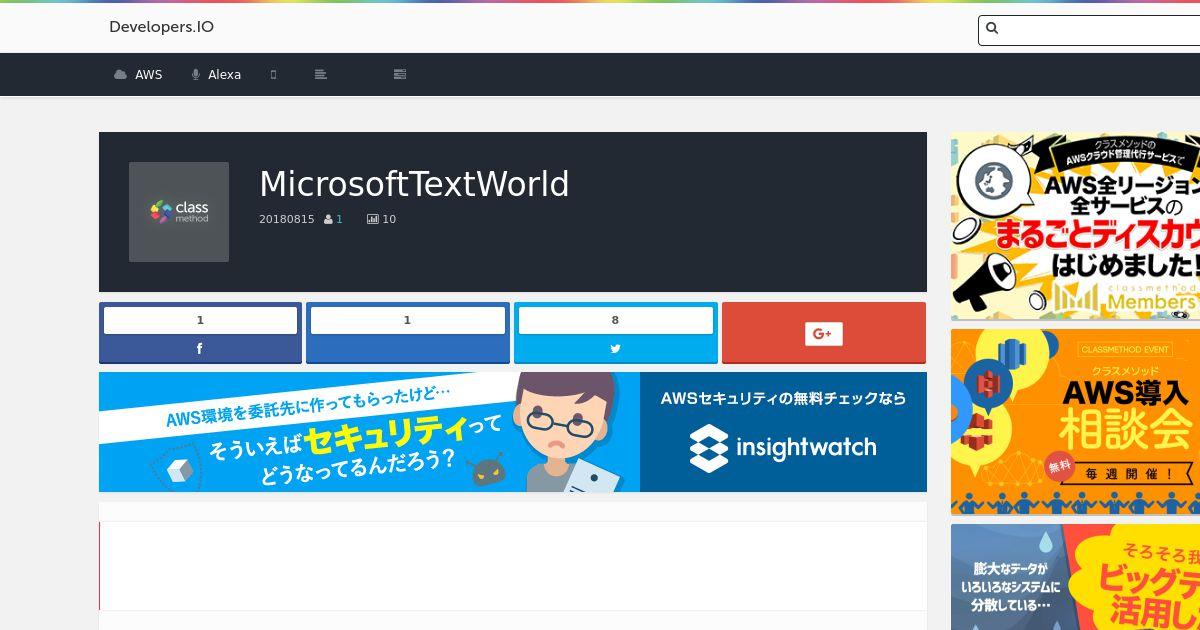The width and height of the screenshot is (1200, 630).
Task: Click the insightwatch logo in banner
Action: [x=783, y=447]
